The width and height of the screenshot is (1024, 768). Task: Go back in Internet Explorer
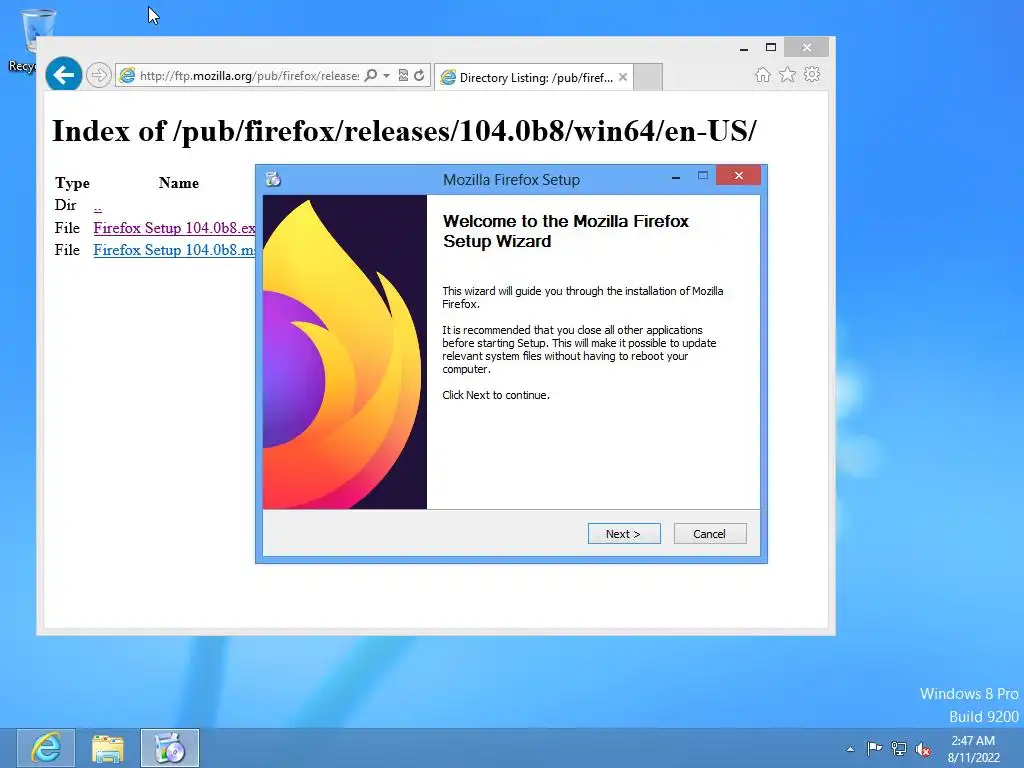pyautogui.click(x=63, y=75)
